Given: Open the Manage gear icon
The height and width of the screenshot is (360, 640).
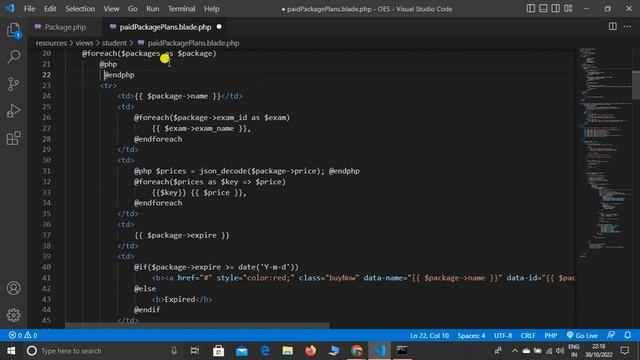Looking at the screenshot, I should (13, 315).
